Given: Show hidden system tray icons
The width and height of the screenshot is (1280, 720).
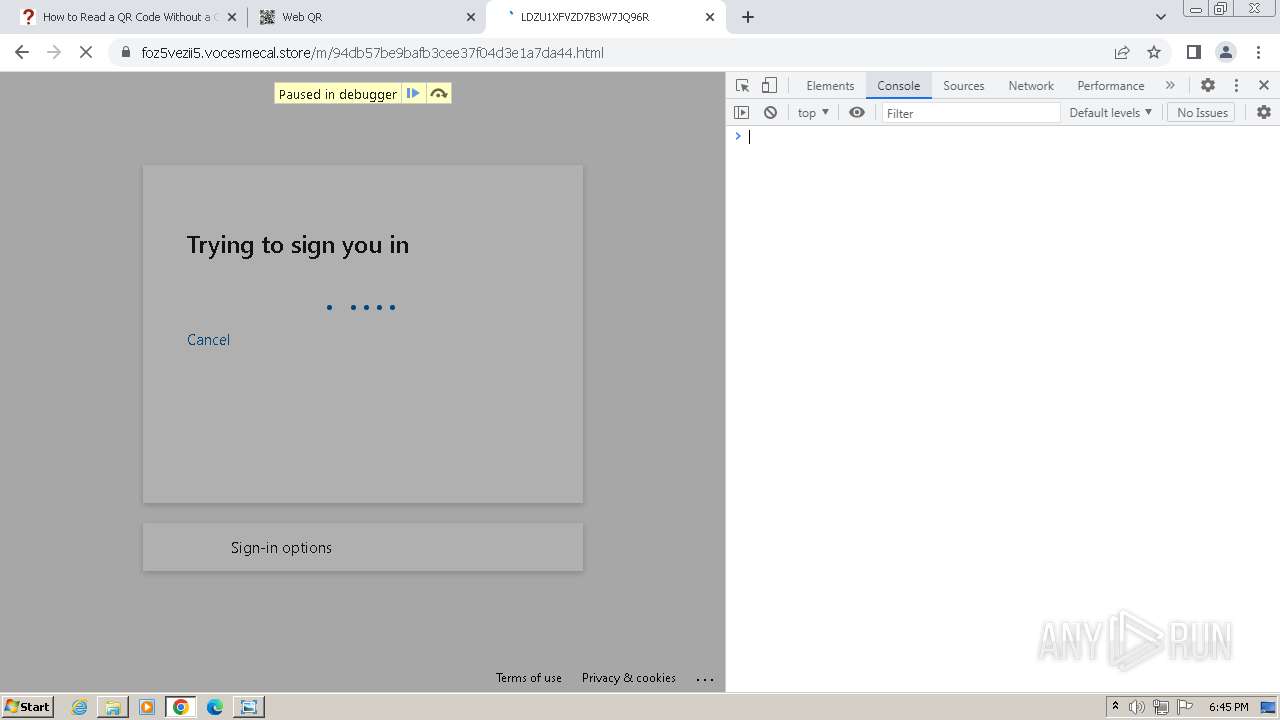Looking at the screenshot, I should (1115, 707).
